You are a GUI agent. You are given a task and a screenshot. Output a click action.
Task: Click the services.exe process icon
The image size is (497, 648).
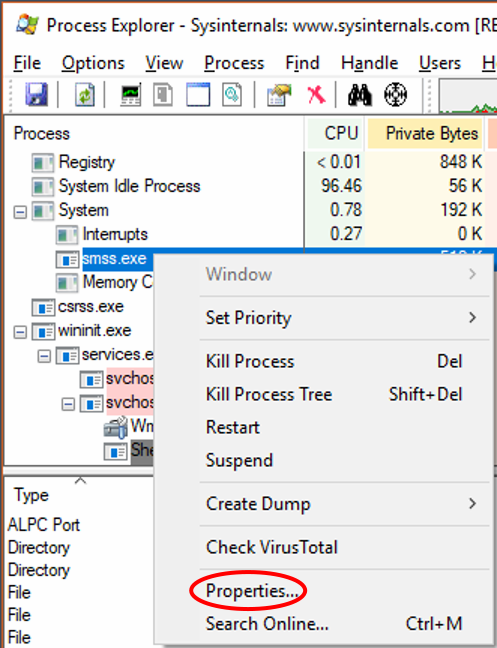pyautogui.click(x=67, y=355)
